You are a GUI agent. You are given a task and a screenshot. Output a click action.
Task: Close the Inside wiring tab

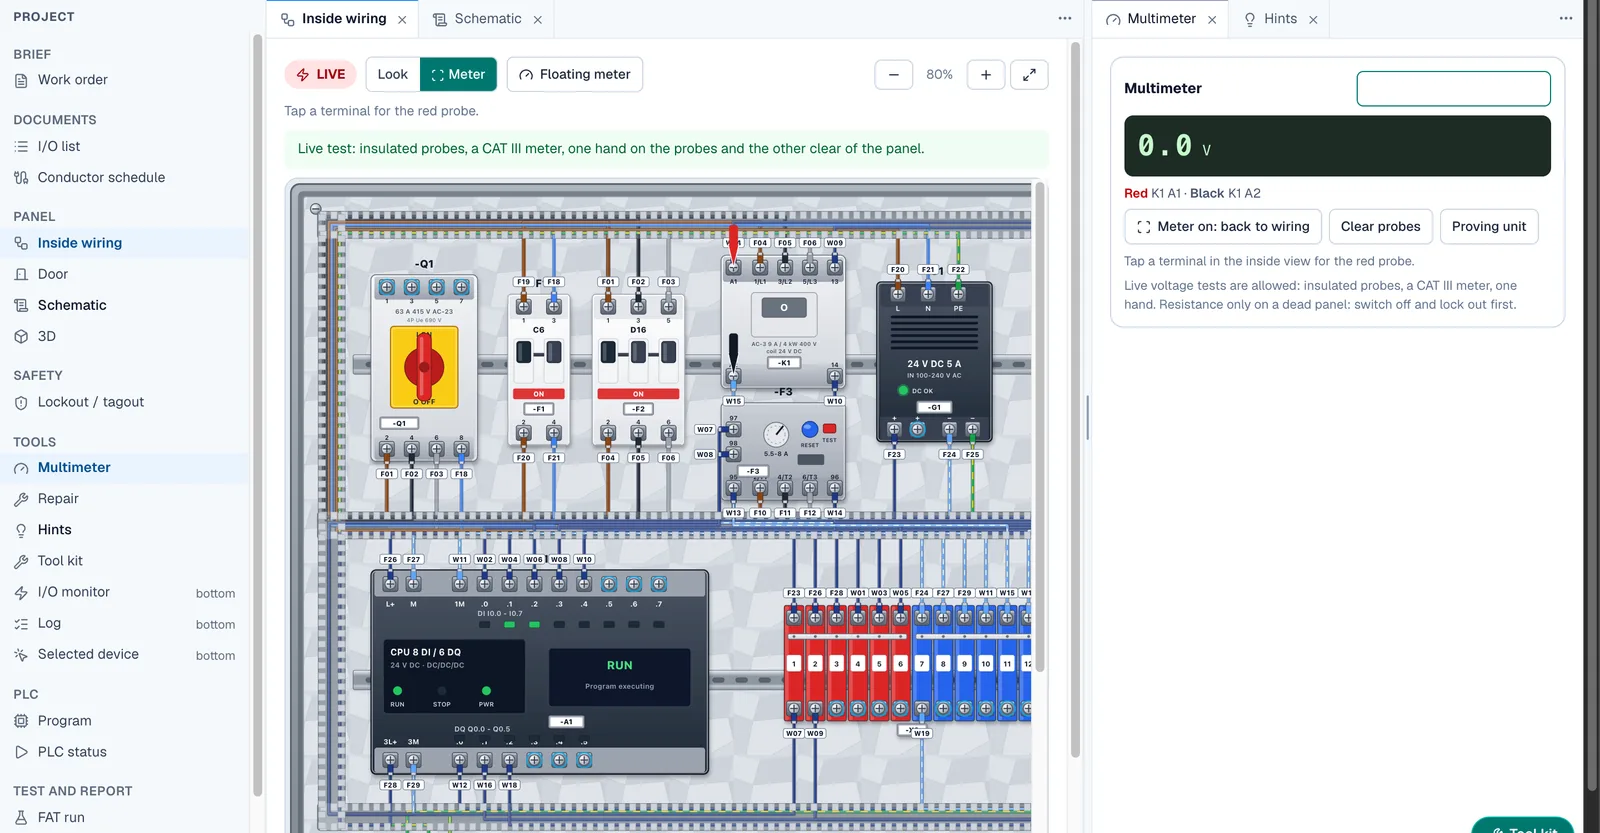(x=402, y=20)
